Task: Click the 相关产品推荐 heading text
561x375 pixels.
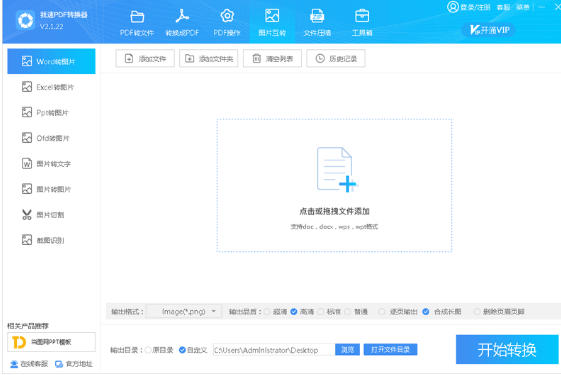Action: (28, 326)
